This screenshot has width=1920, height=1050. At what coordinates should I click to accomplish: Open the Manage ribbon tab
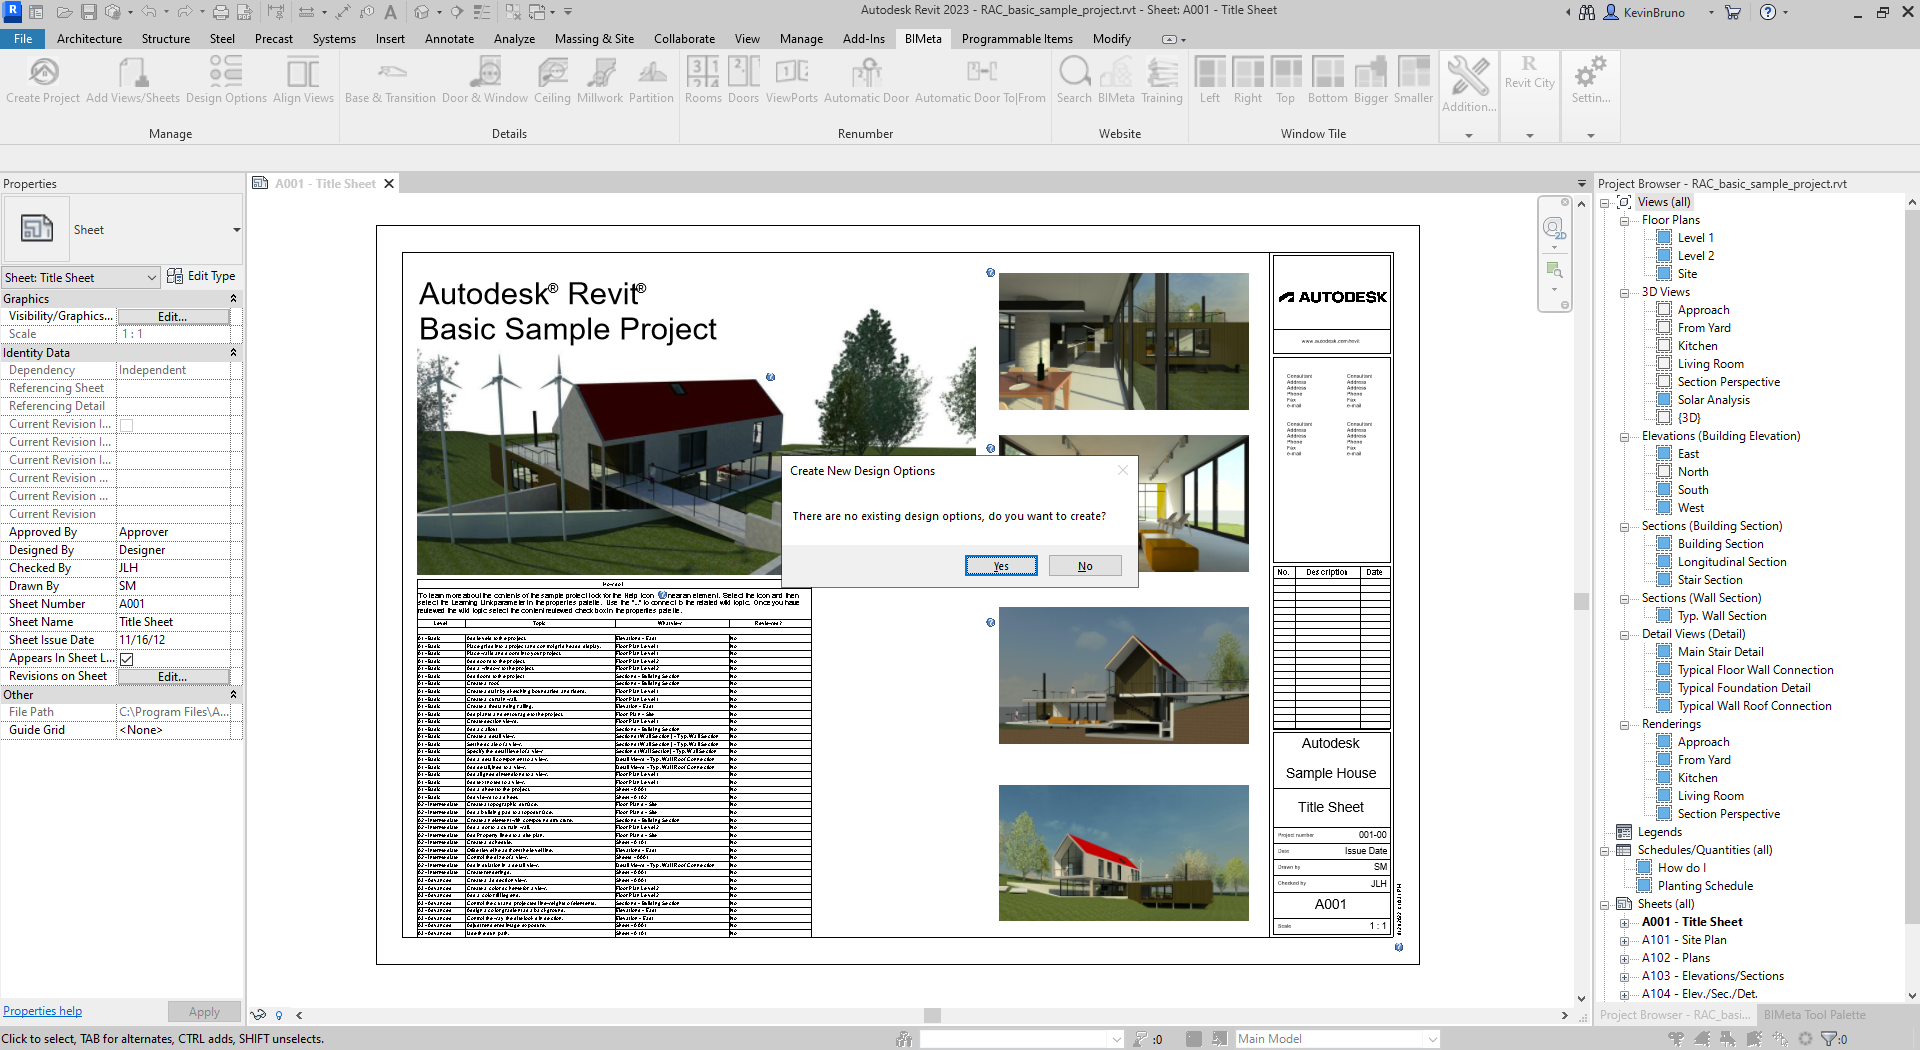(x=801, y=39)
